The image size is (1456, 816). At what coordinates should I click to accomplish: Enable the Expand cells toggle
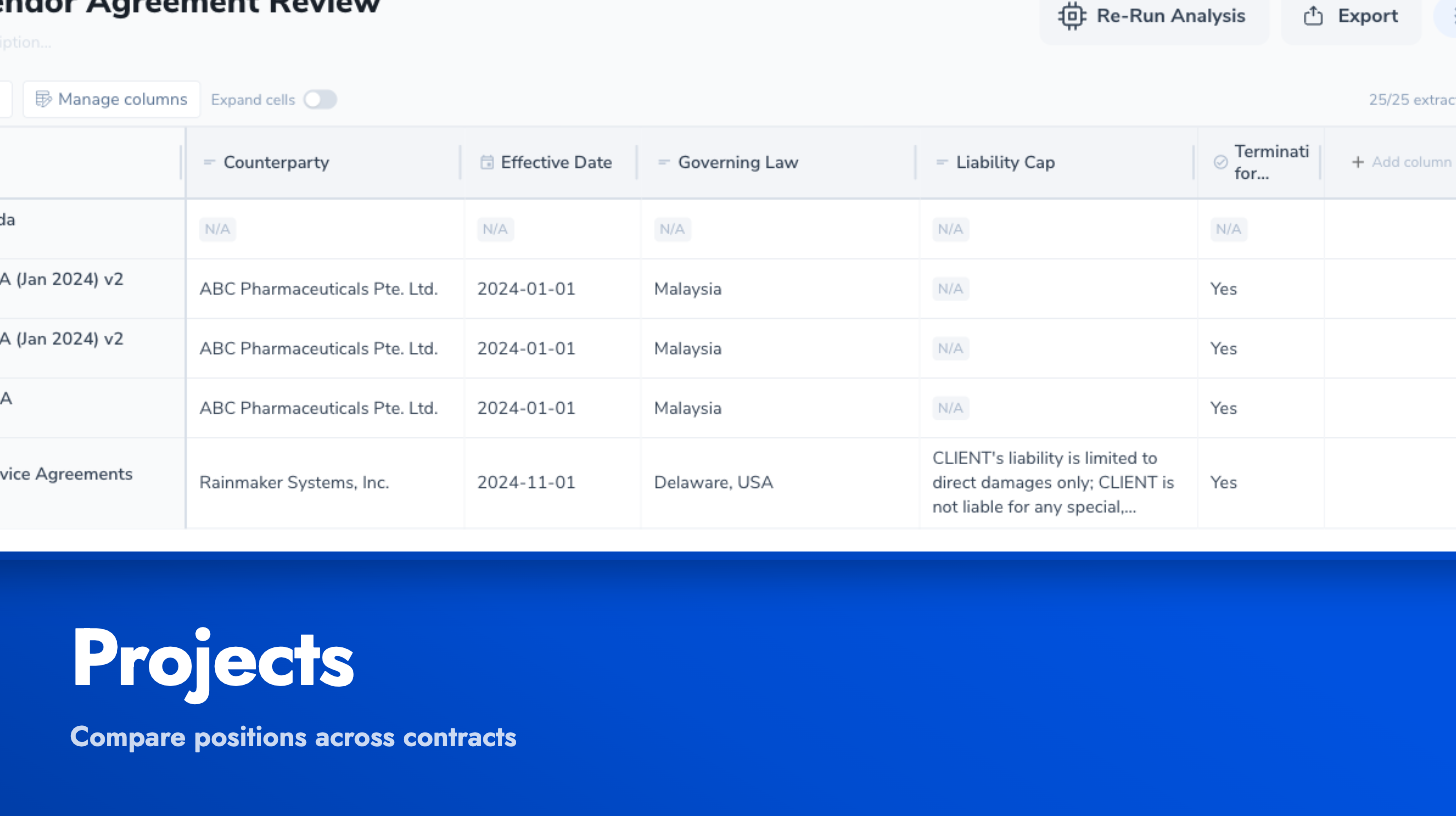(x=320, y=99)
